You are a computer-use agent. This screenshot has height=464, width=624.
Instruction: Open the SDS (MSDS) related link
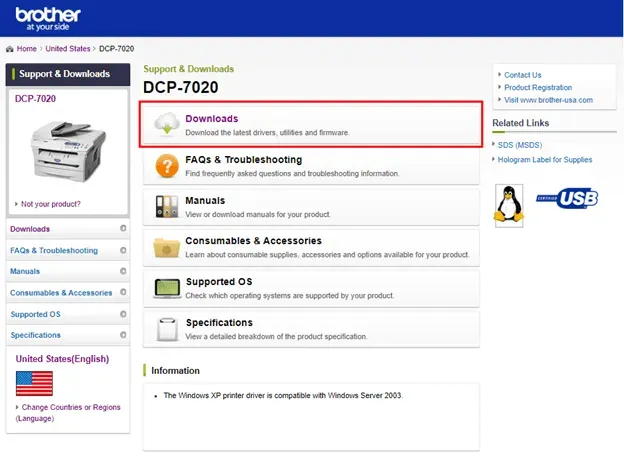pyautogui.click(x=520, y=145)
